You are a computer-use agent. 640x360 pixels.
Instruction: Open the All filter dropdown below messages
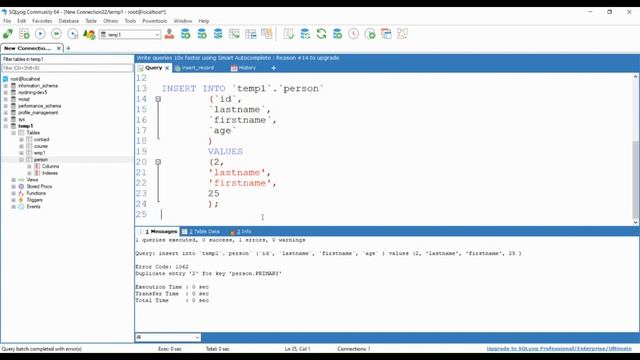click(197, 337)
